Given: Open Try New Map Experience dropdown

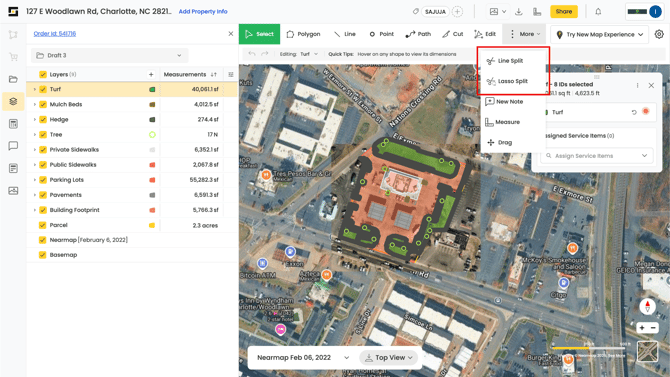Looking at the screenshot, I should tap(599, 34).
